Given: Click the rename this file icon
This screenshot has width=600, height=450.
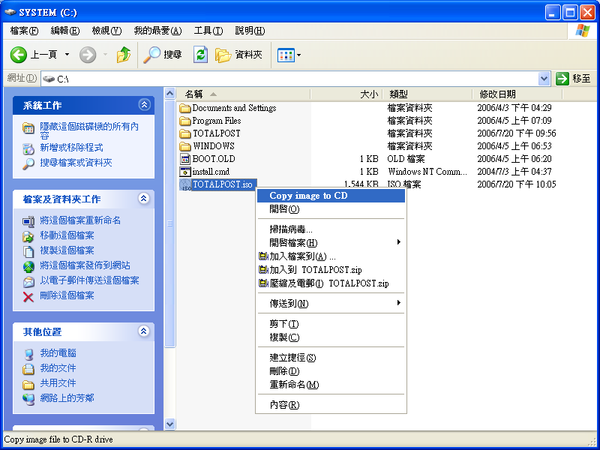Looking at the screenshot, I should tap(28, 222).
